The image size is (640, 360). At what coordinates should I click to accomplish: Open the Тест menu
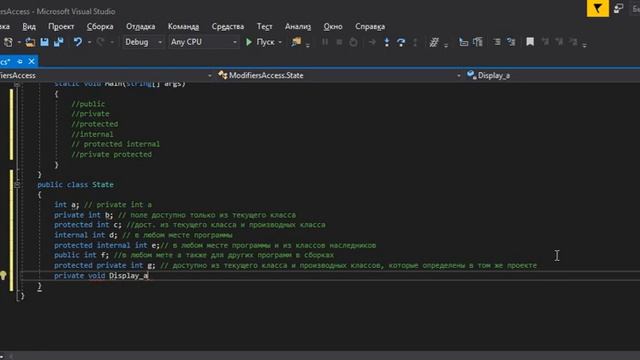264,27
